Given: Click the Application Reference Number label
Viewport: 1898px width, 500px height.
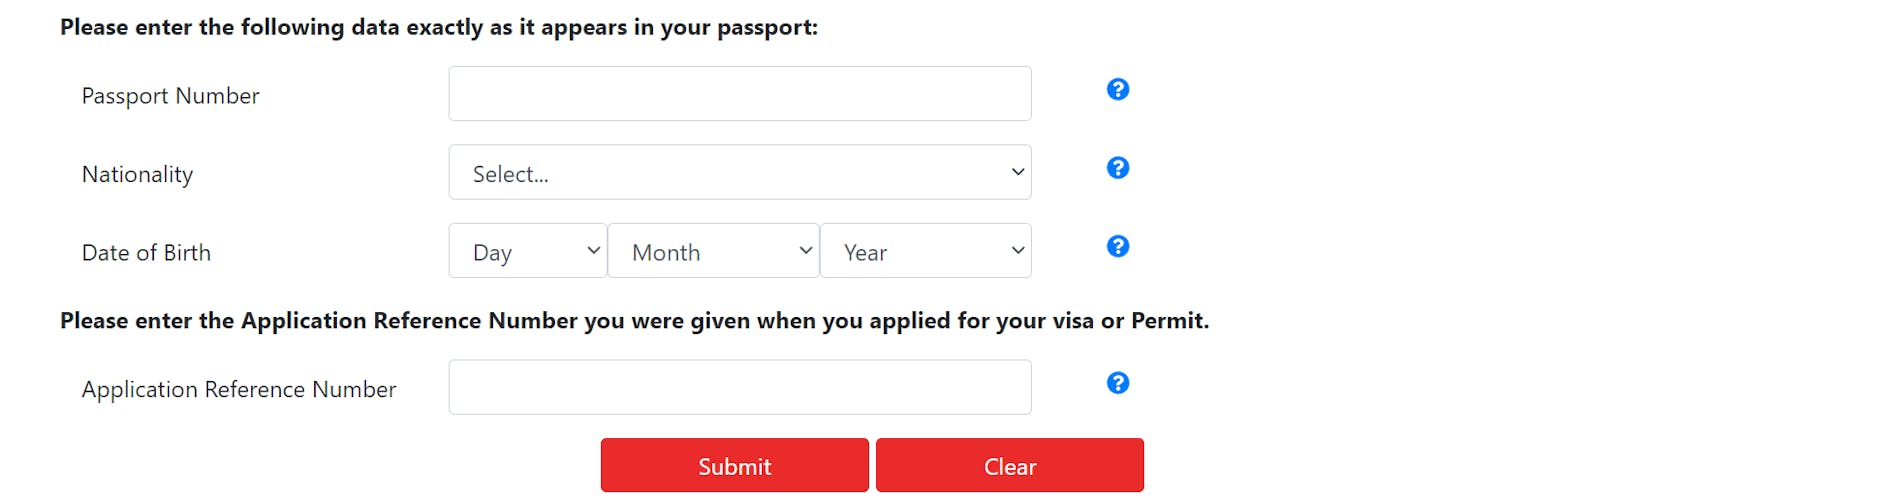Looking at the screenshot, I should [x=238, y=389].
